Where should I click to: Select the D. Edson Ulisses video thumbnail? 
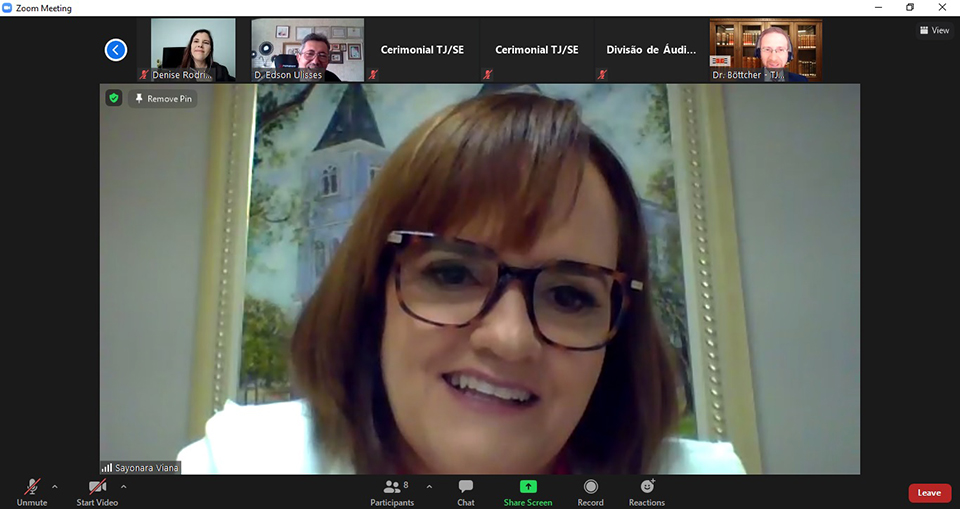(307, 49)
